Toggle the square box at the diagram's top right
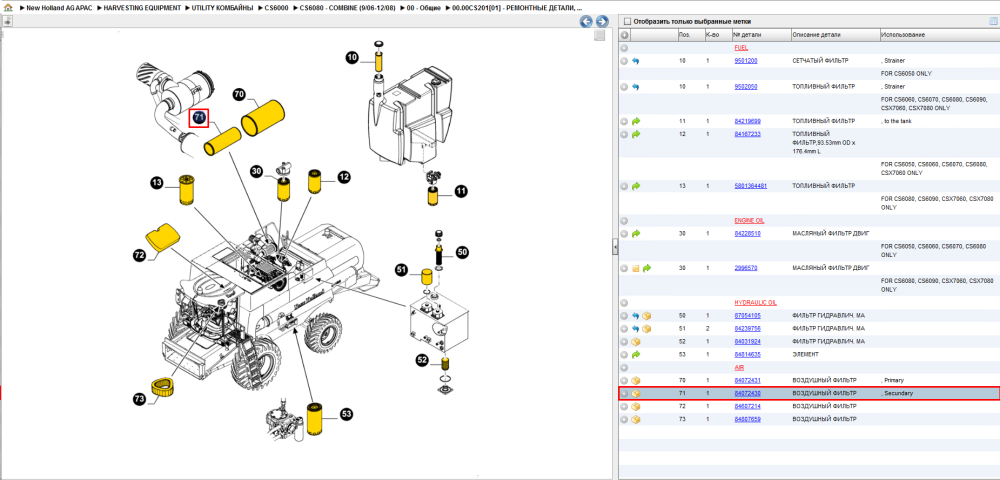This screenshot has height=480, width=1000. click(599, 36)
